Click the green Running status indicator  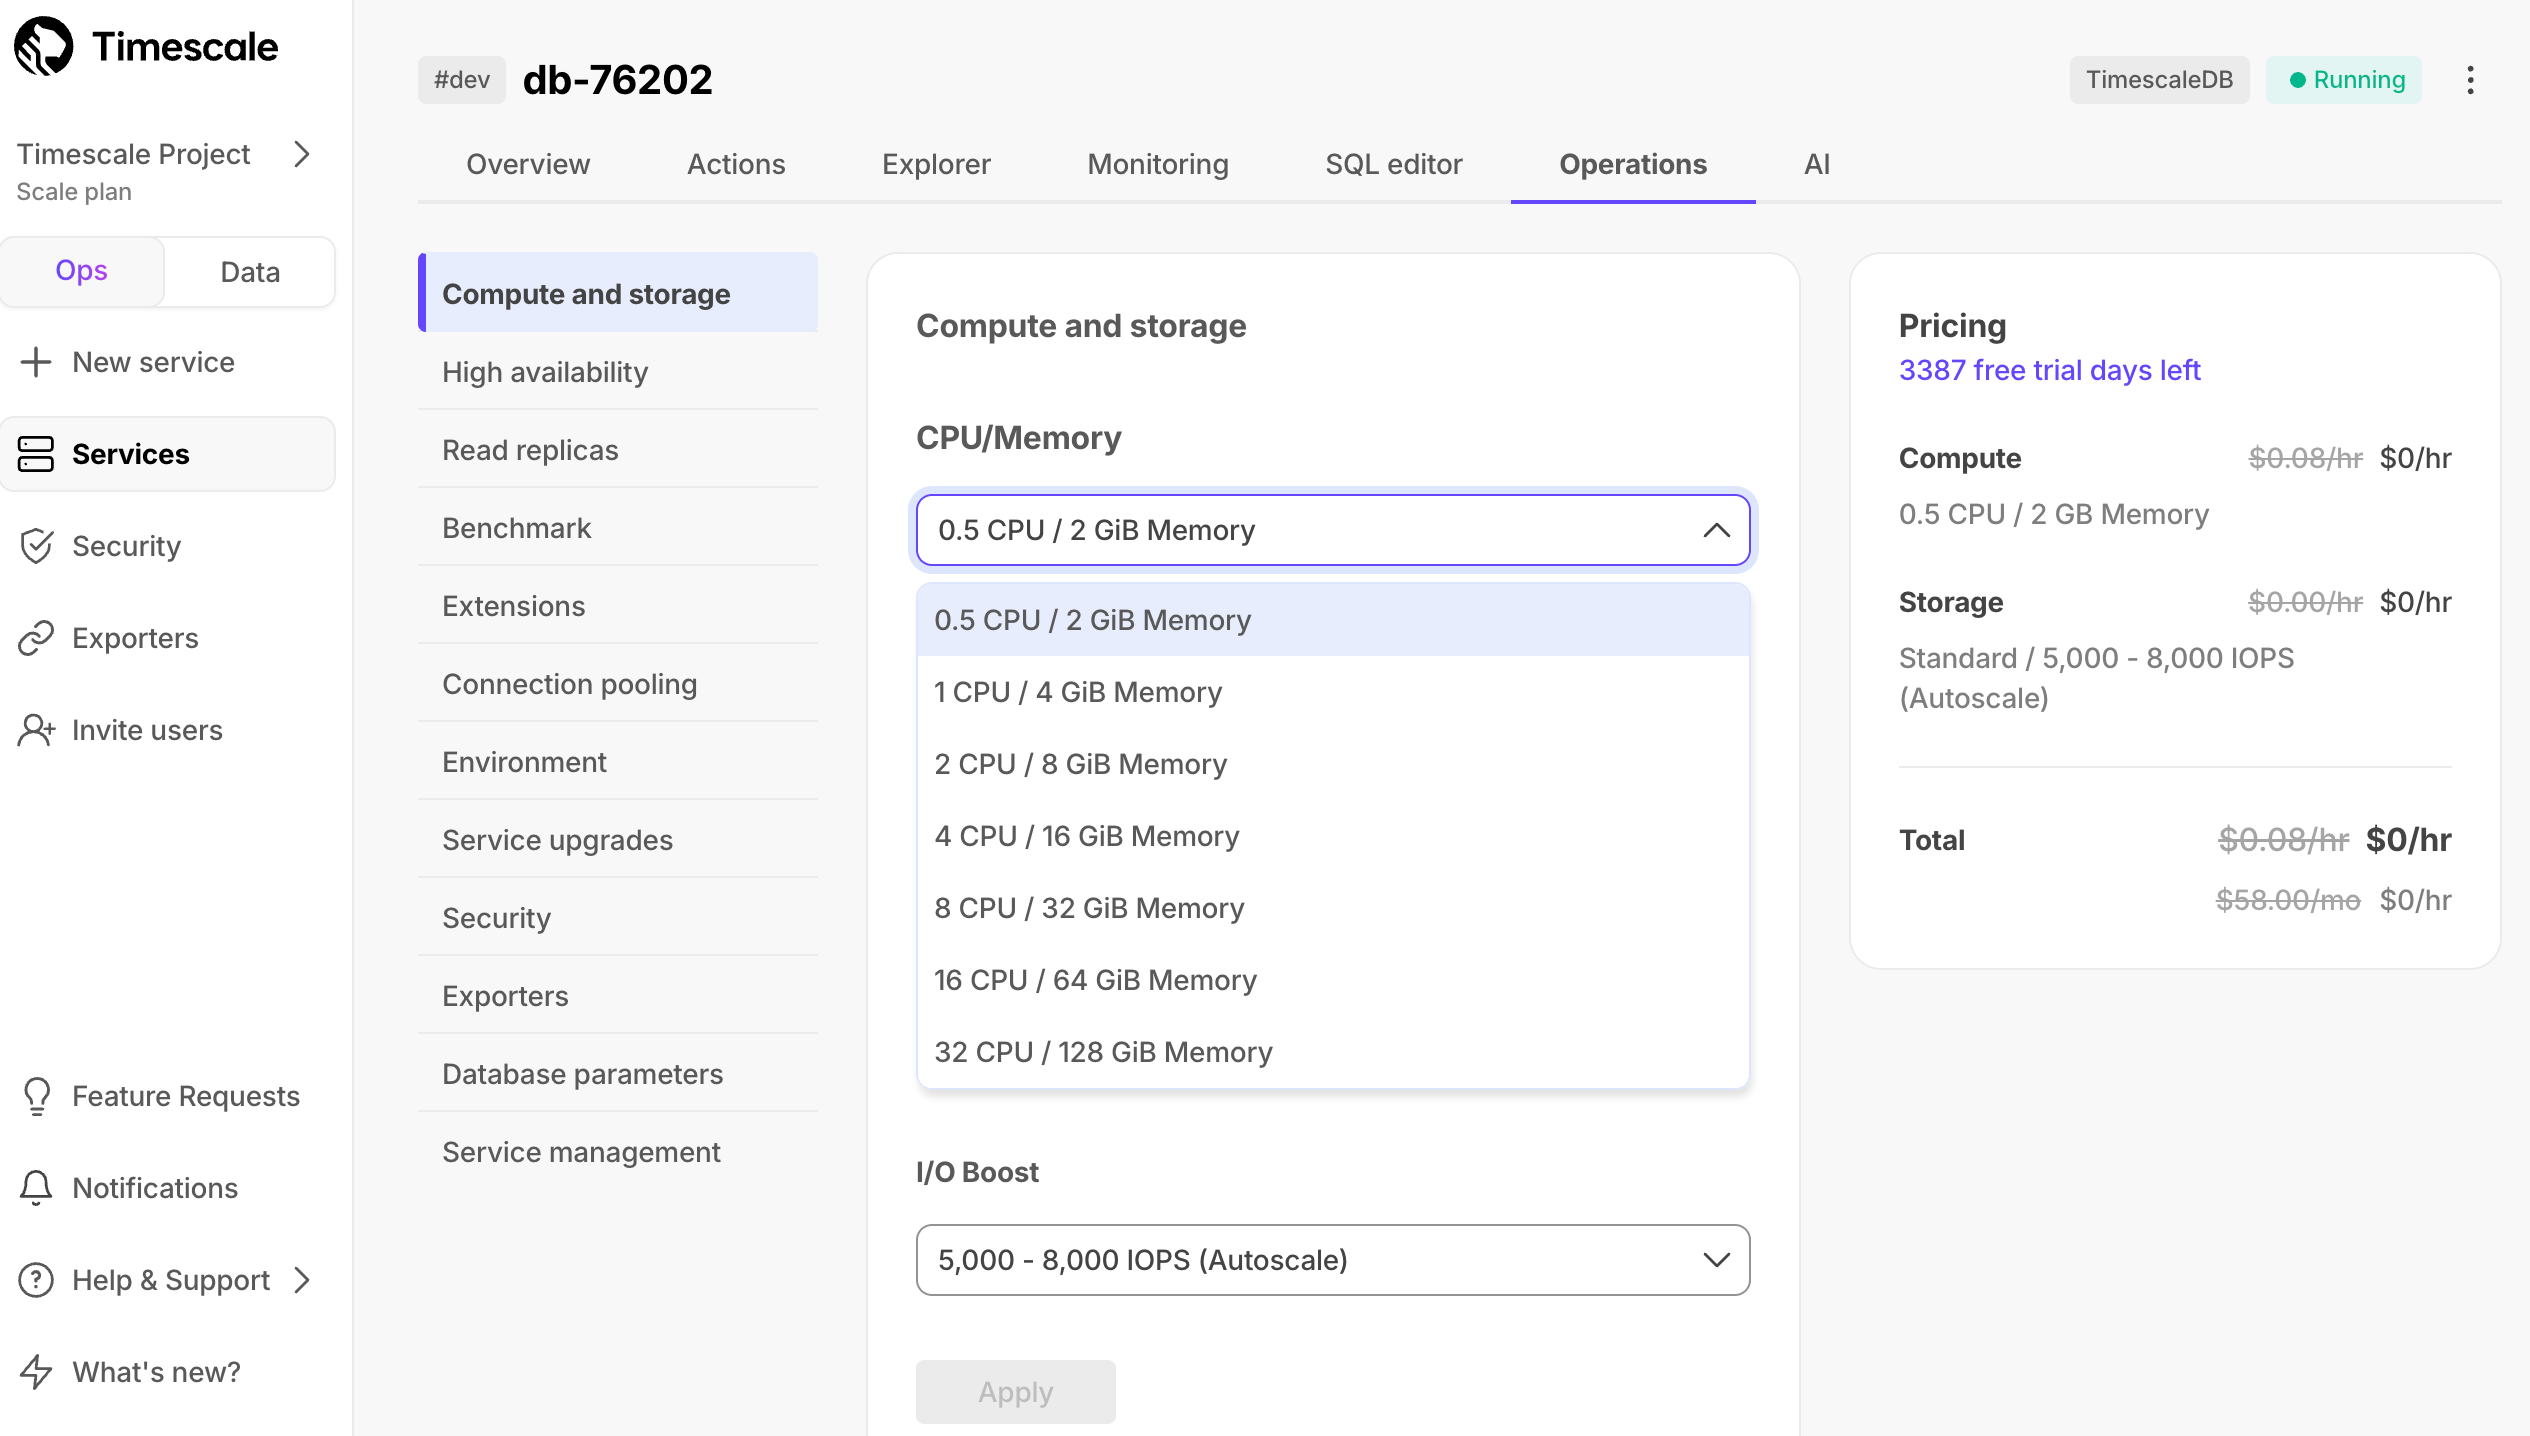[2344, 80]
